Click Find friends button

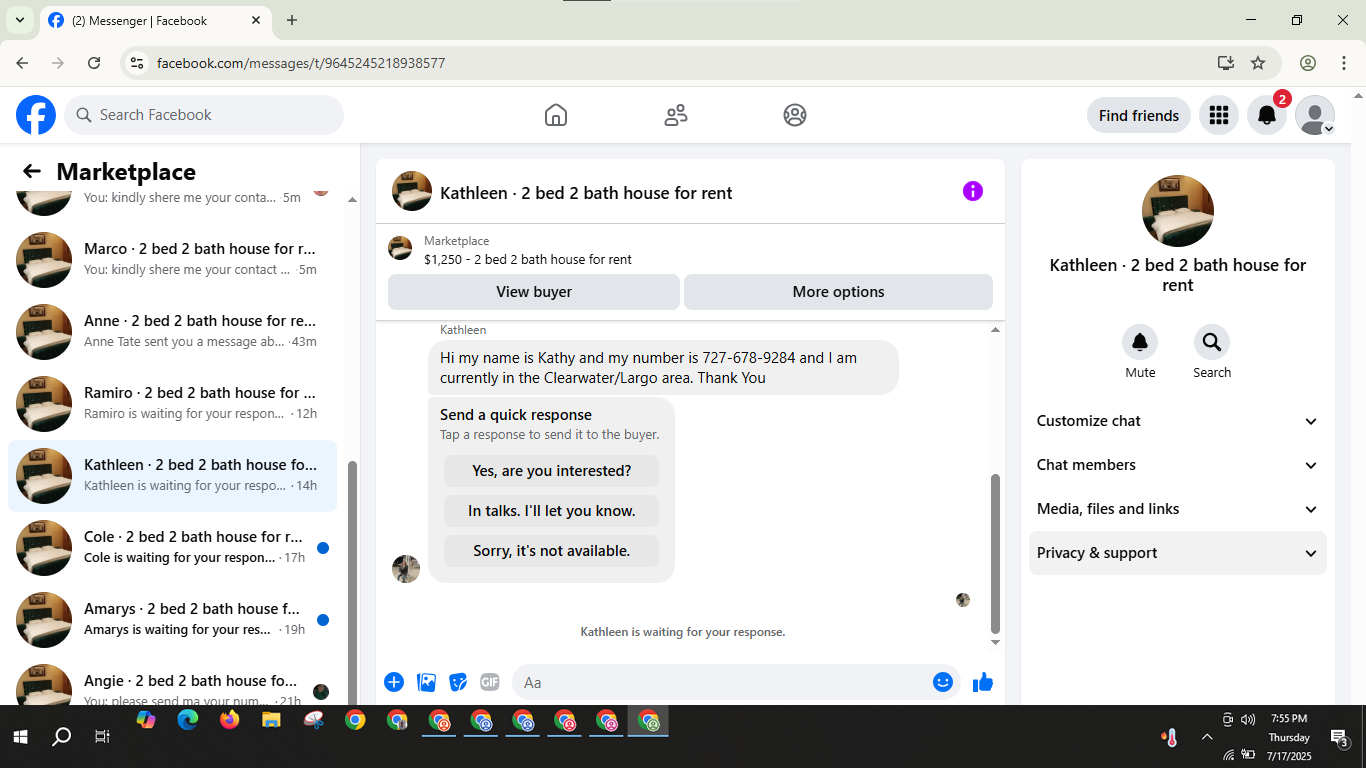[1139, 115]
